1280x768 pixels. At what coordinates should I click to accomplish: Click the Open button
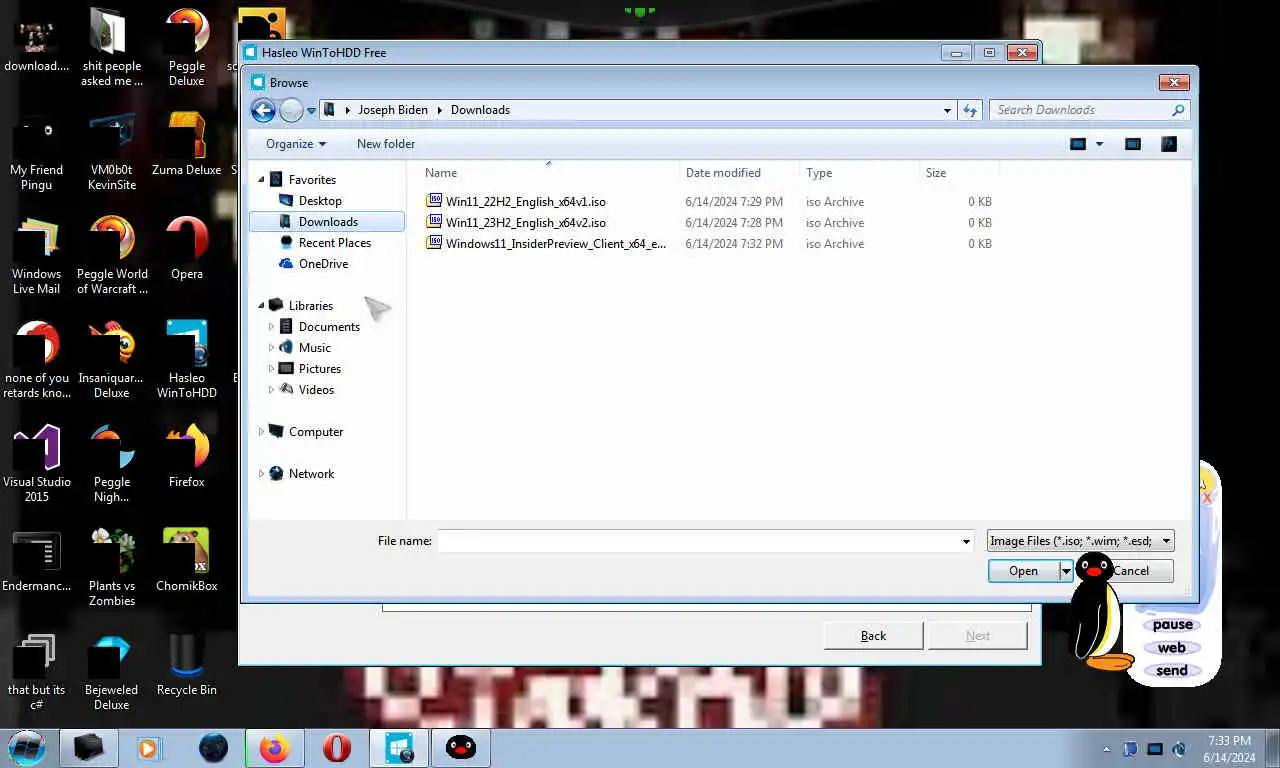click(1023, 571)
